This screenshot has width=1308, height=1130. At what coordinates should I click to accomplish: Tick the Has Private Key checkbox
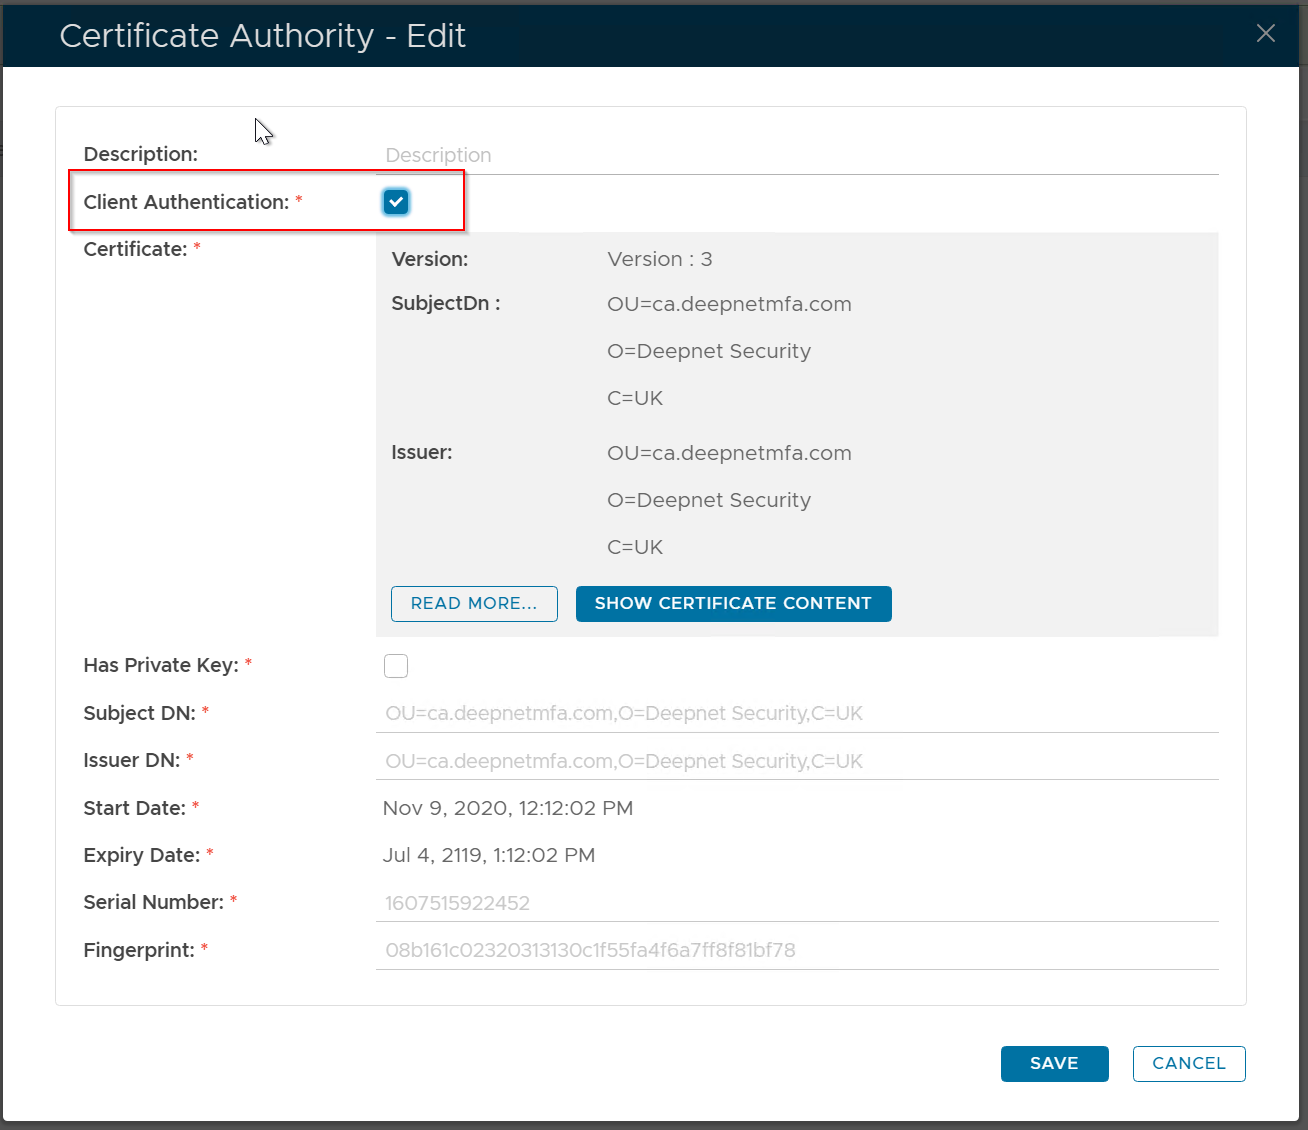[396, 666]
